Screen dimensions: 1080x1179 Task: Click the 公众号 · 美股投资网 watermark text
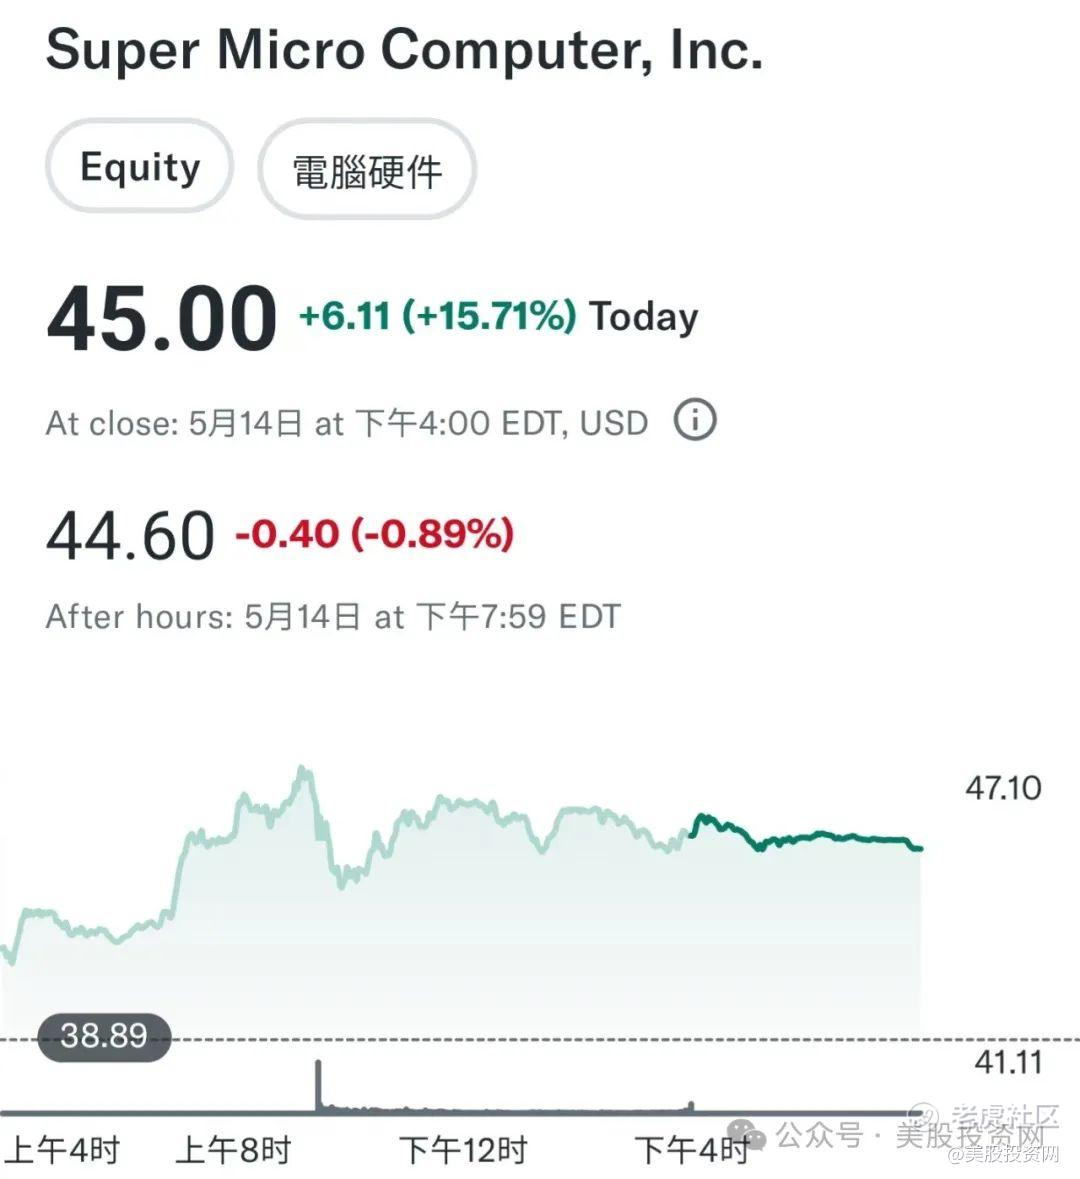tap(910, 1136)
